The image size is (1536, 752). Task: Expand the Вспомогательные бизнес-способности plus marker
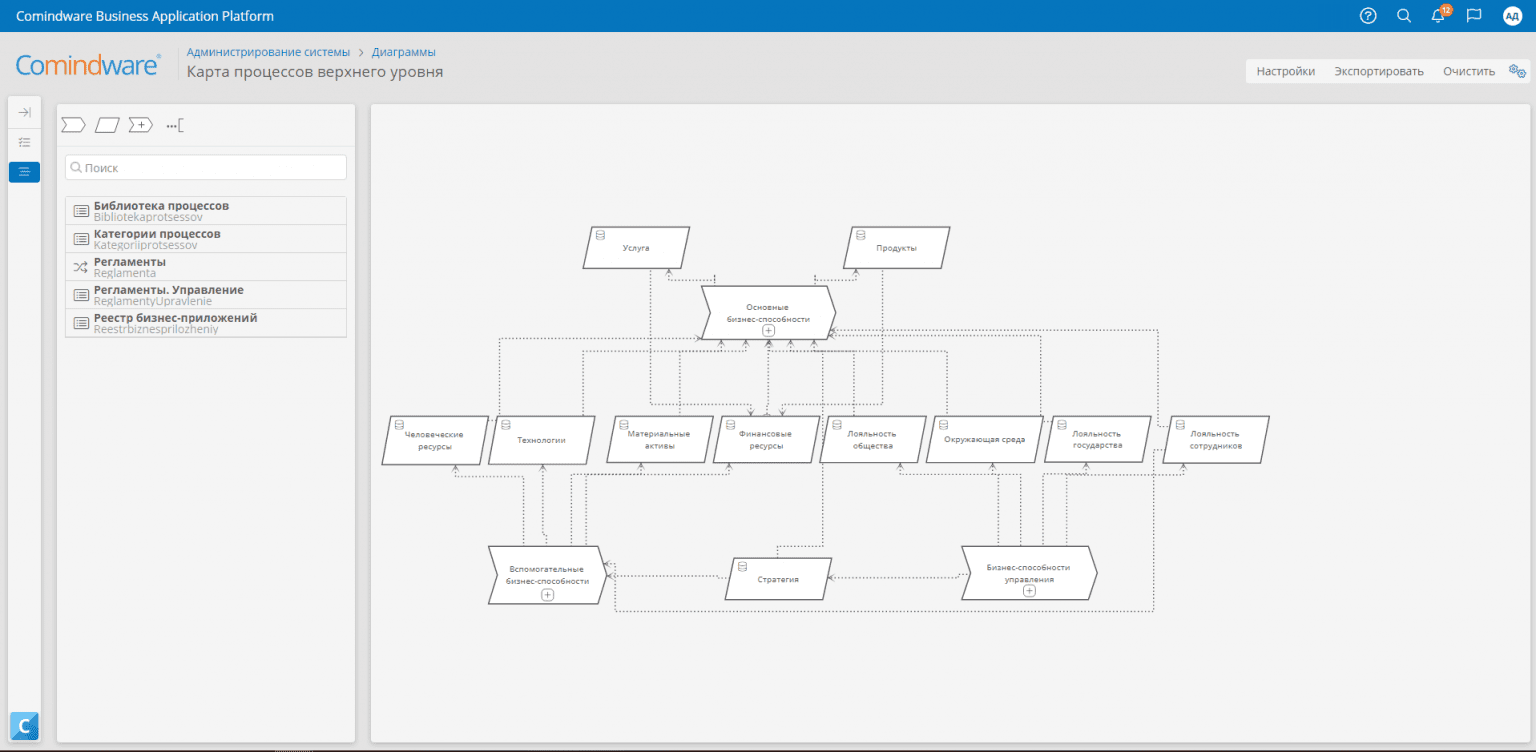547,594
